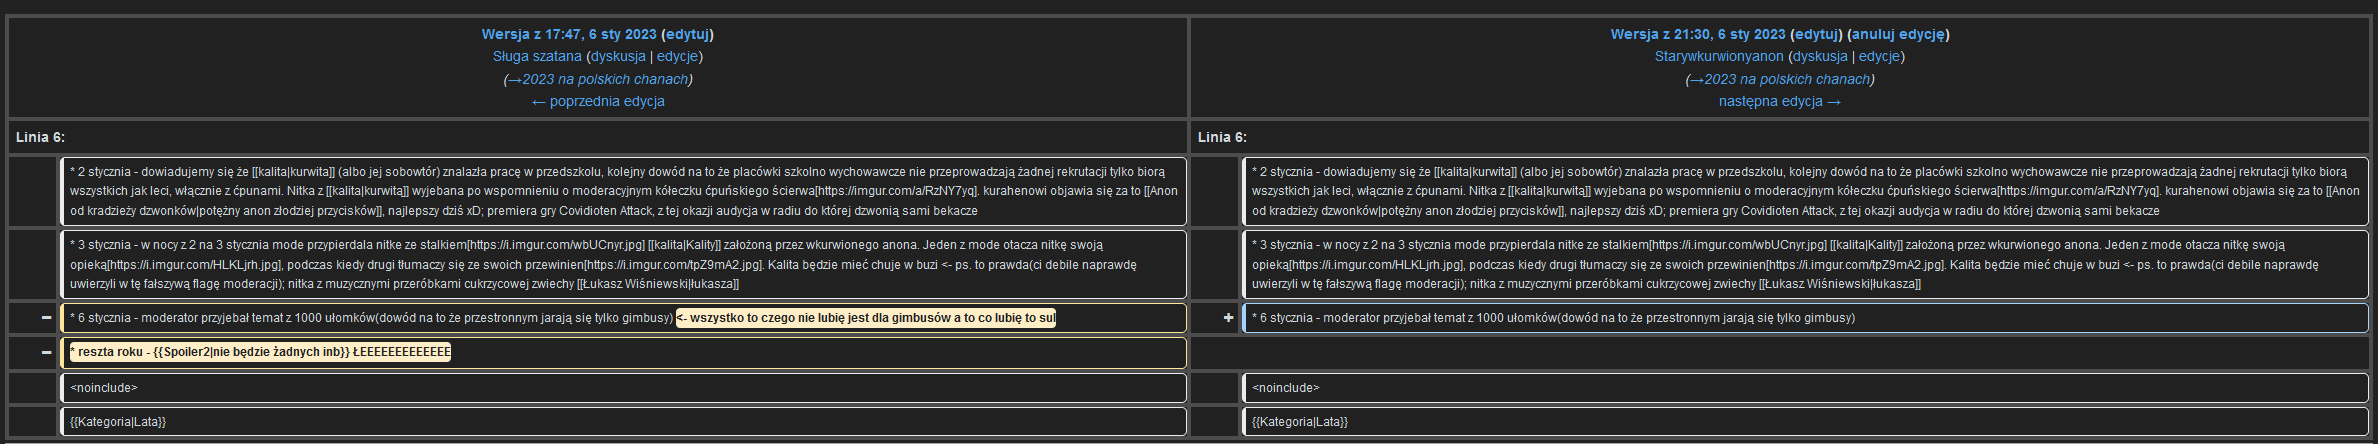Open Sługa szatana's dyskusja link

(x=618, y=56)
